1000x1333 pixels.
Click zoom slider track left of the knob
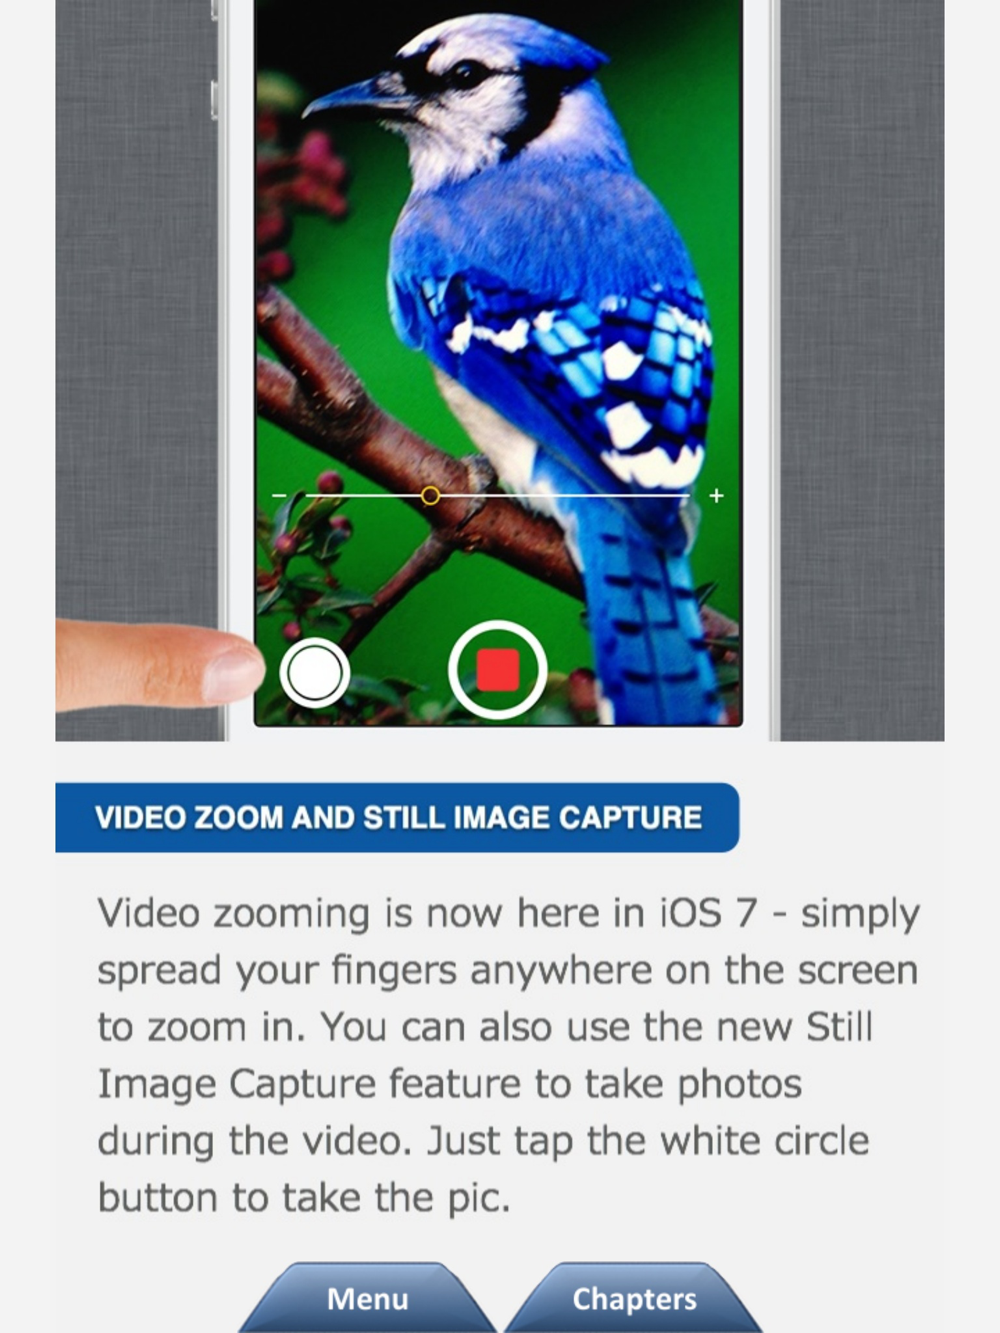pos(363,495)
